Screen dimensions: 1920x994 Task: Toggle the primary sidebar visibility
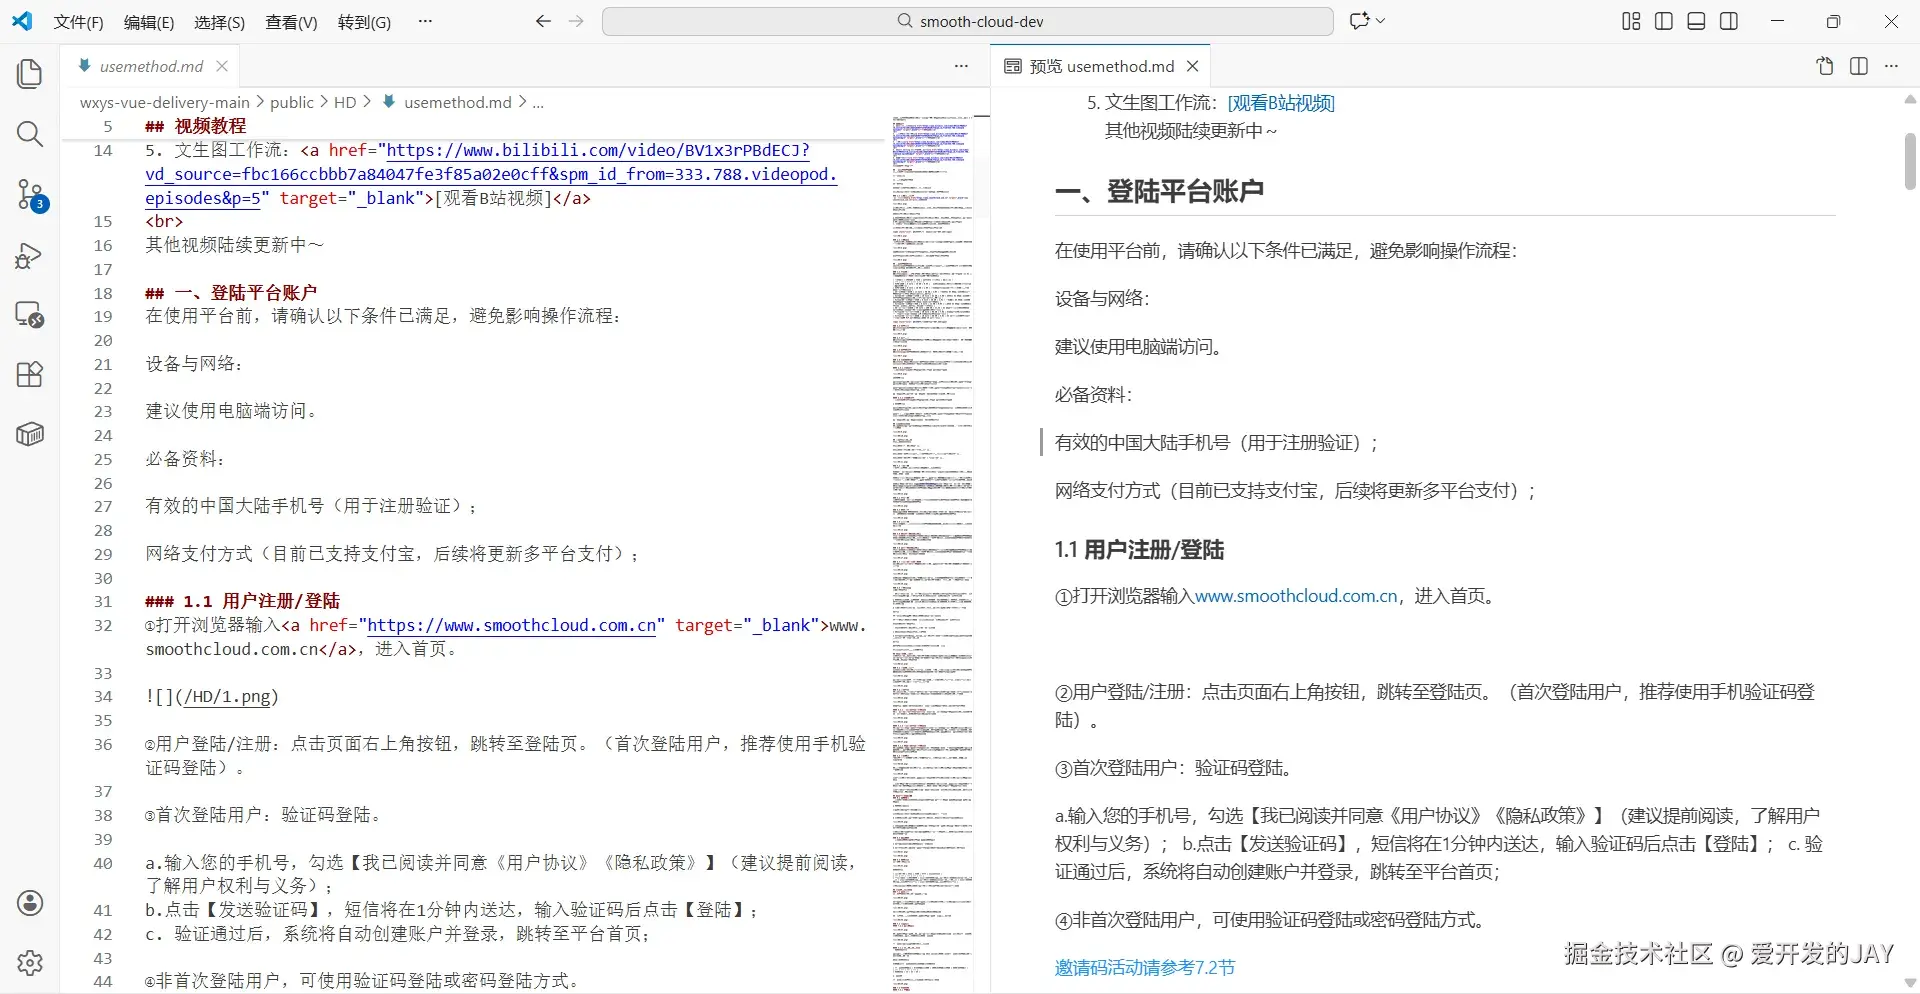pyautogui.click(x=1663, y=20)
